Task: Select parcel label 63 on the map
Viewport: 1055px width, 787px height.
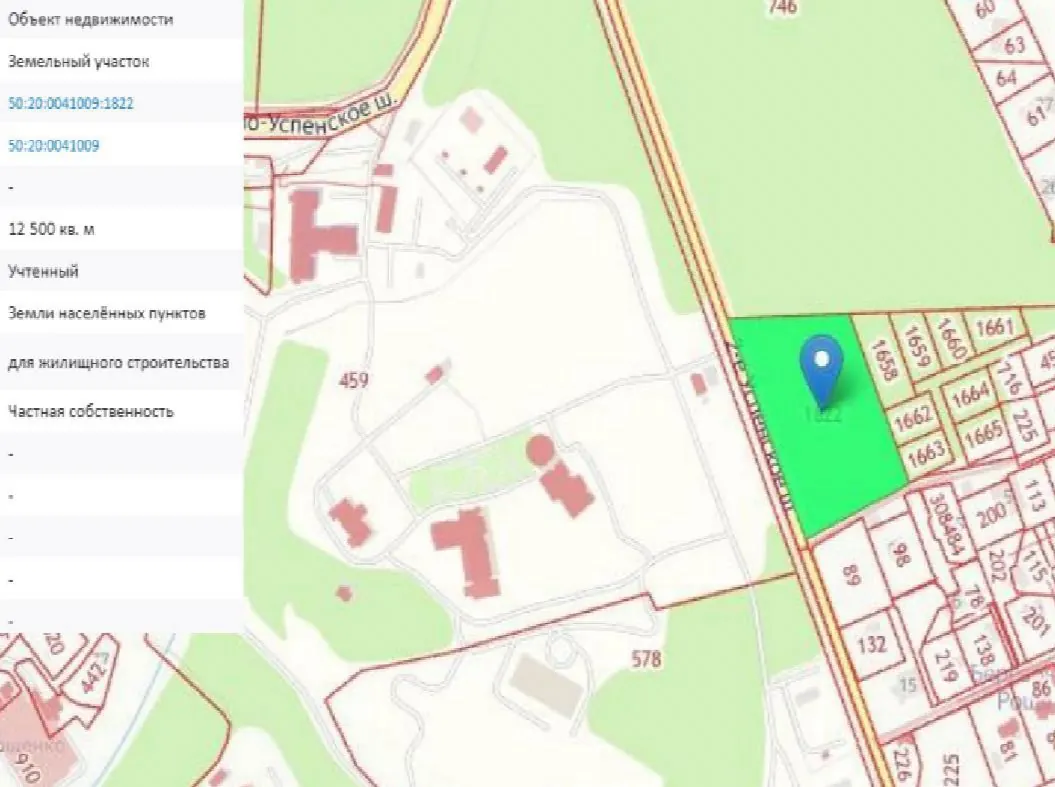Action: tap(1015, 45)
